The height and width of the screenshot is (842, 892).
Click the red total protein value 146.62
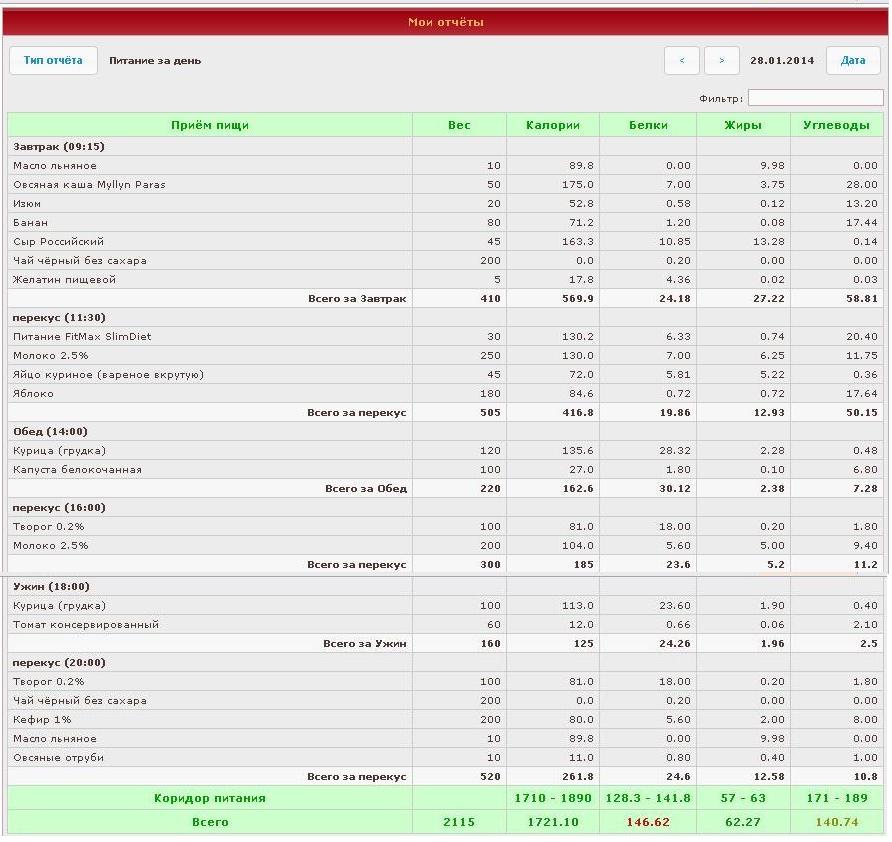pos(648,822)
